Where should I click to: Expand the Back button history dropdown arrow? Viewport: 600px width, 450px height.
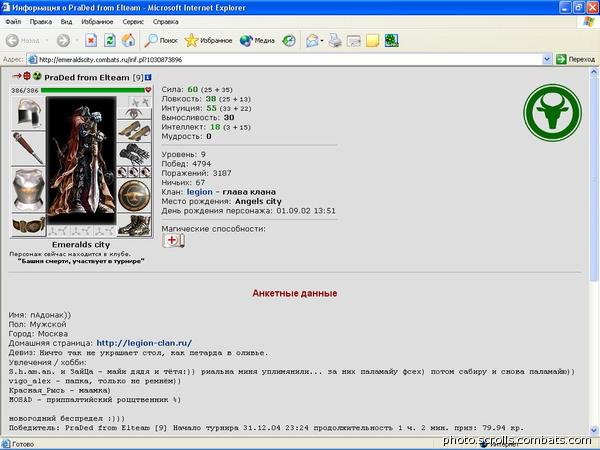point(47,40)
